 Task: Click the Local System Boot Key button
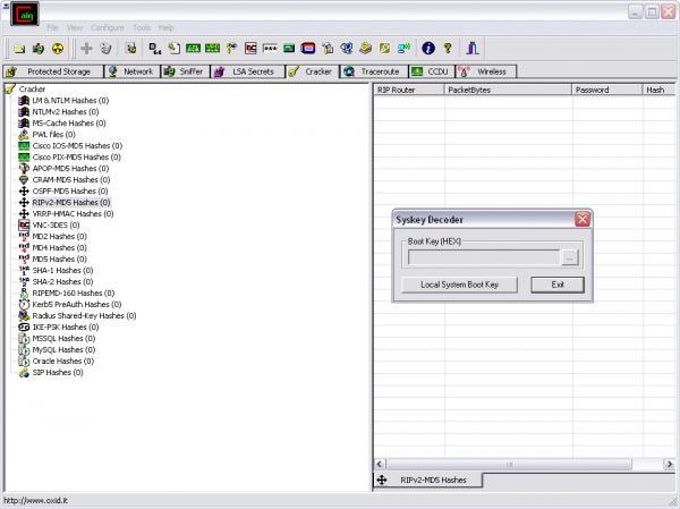(459, 285)
